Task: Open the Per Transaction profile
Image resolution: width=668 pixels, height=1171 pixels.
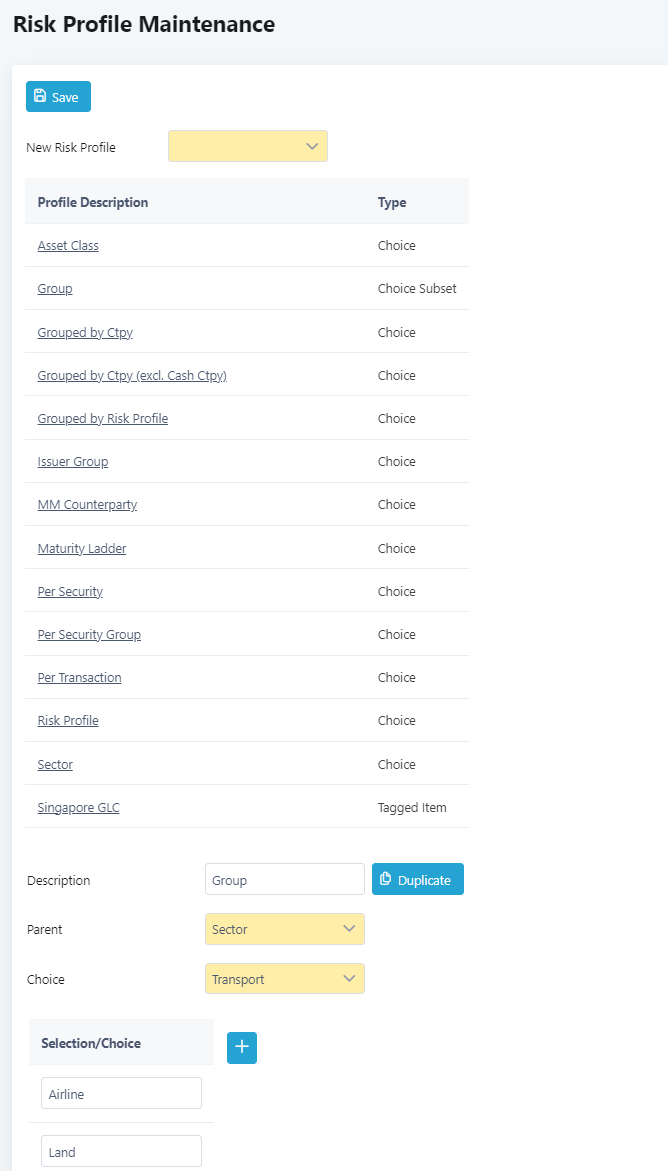Action: [x=79, y=677]
